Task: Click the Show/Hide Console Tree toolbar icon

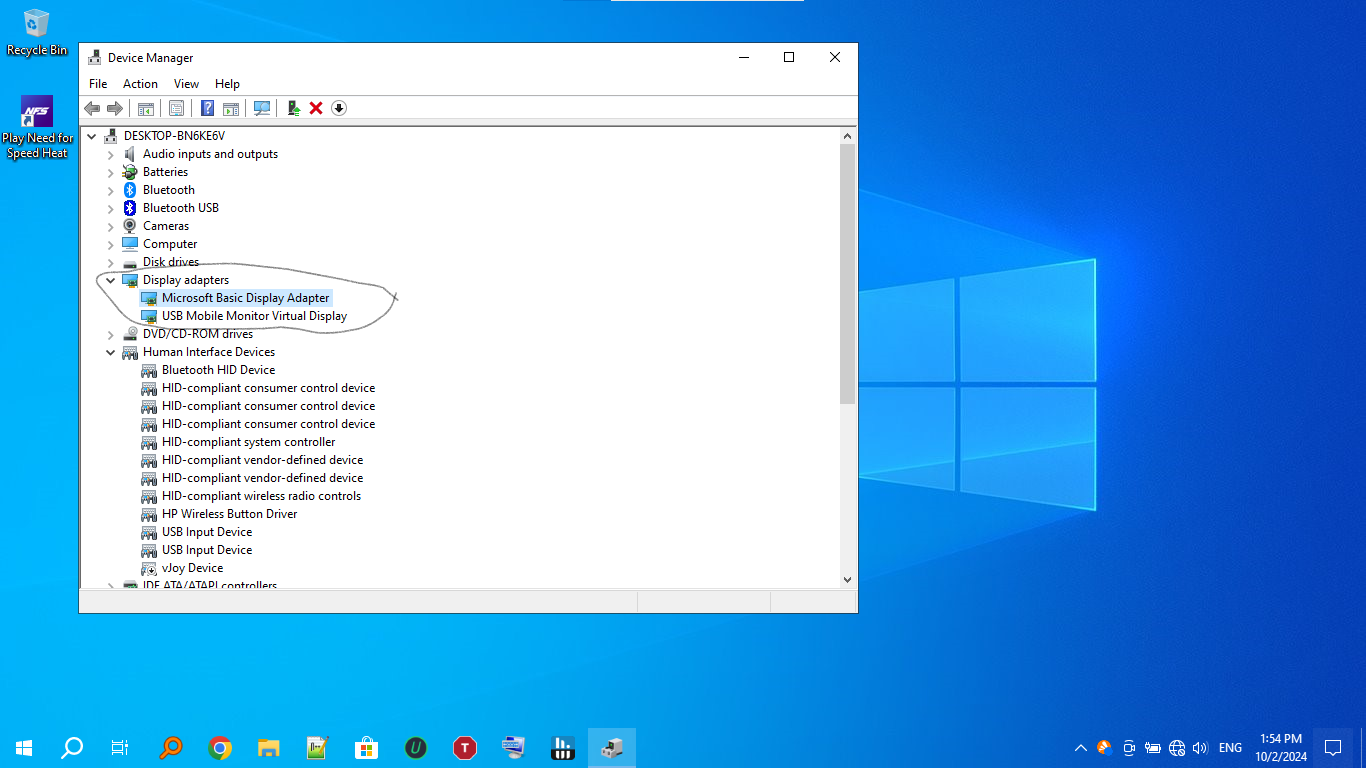Action: pos(146,108)
